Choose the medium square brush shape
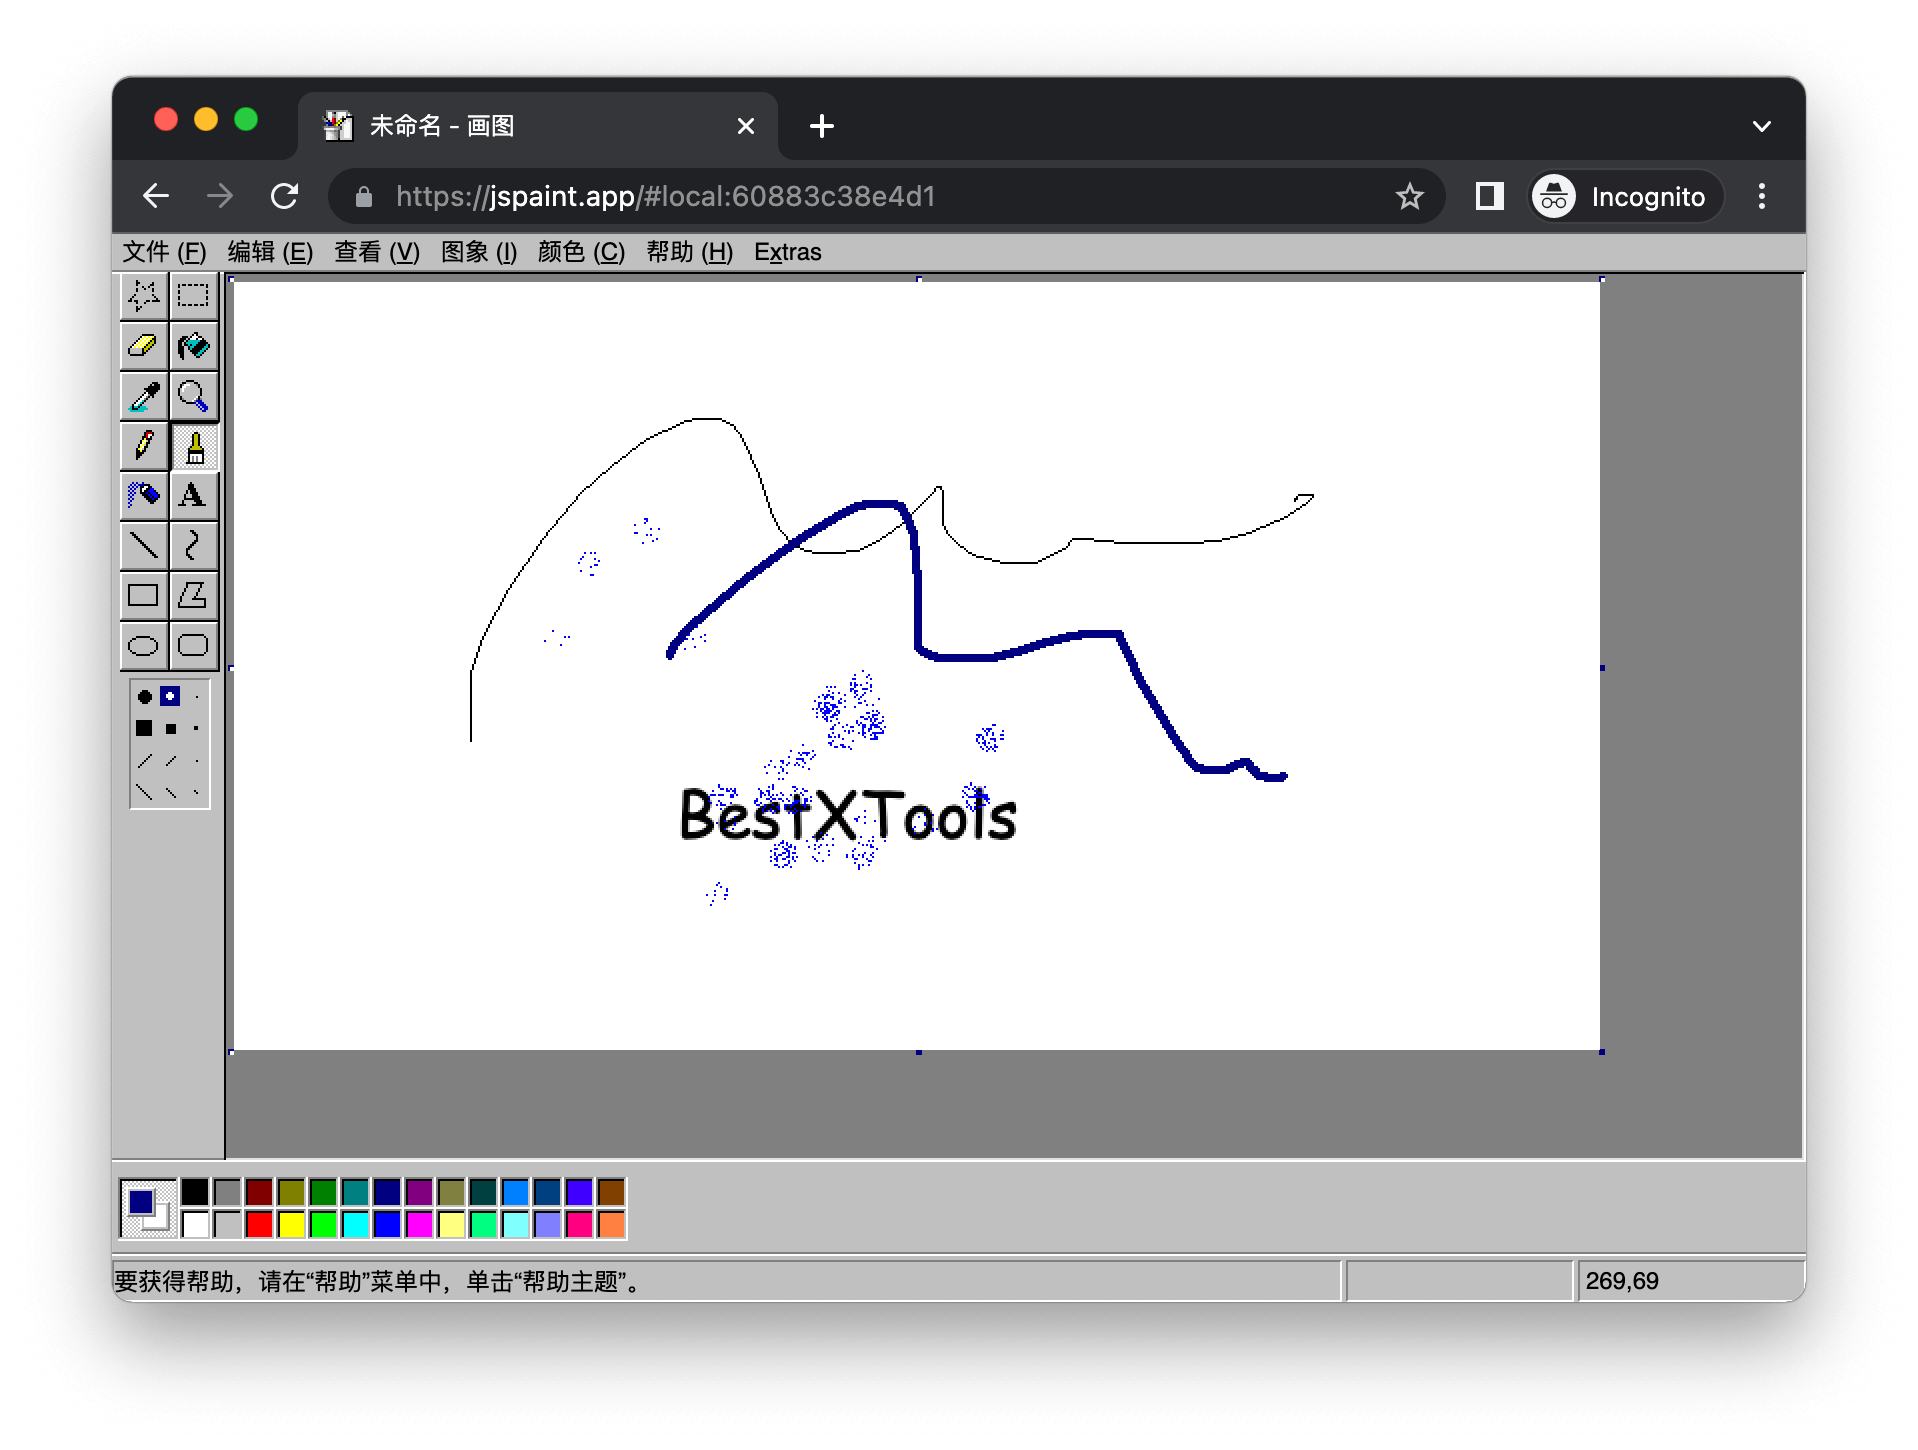Image resolution: width=1918 pixels, height=1450 pixels. tap(171, 729)
